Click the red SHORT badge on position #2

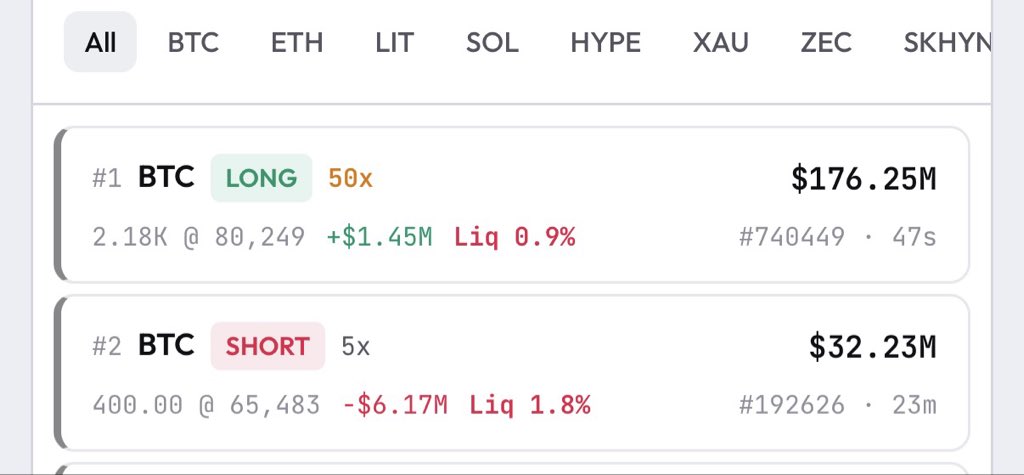pos(268,346)
